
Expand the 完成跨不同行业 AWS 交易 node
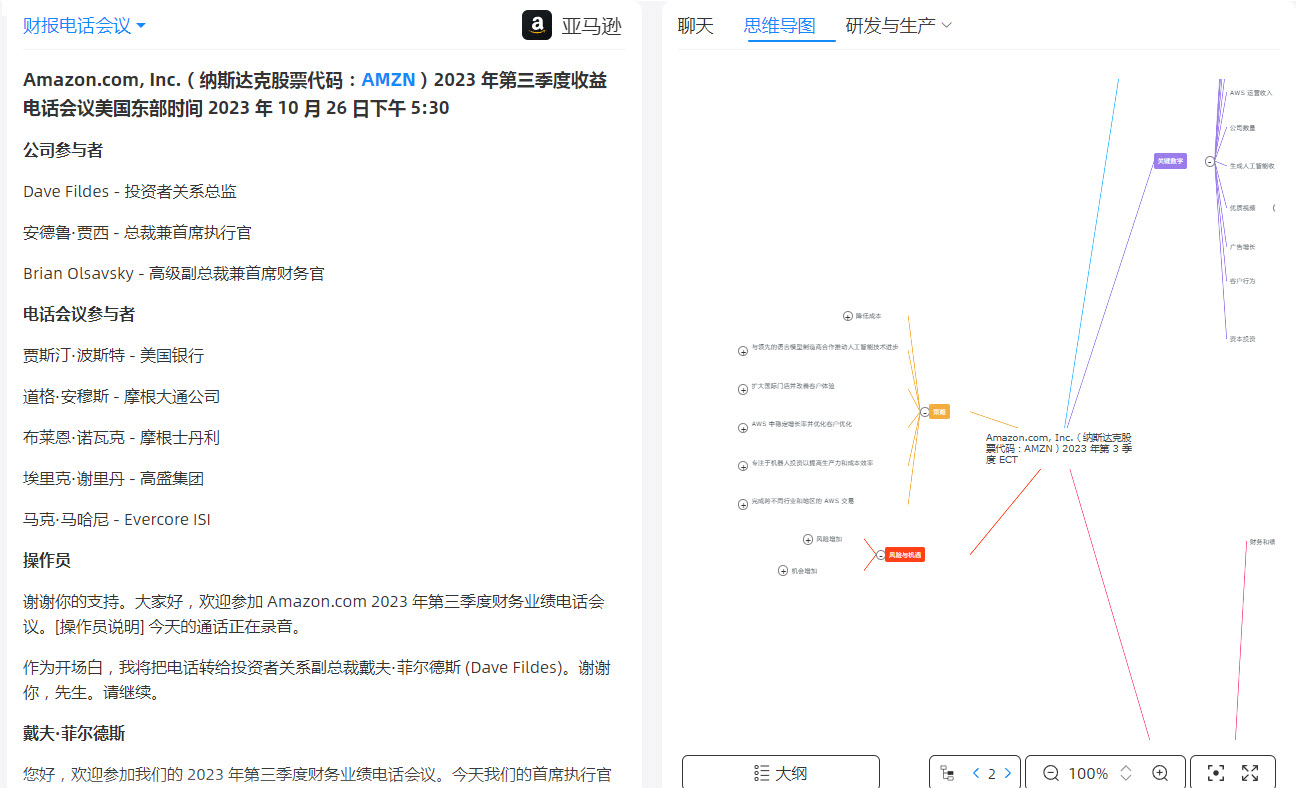pos(743,504)
